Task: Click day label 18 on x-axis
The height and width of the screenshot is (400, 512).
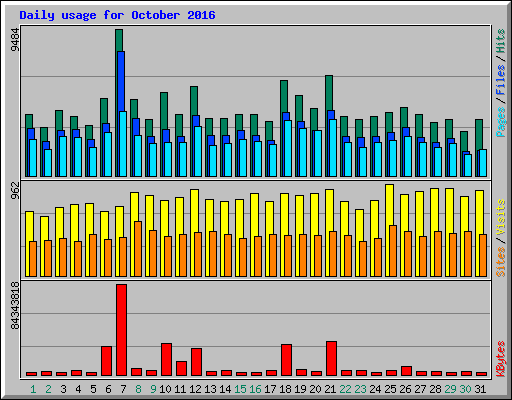Action: pos(285,389)
